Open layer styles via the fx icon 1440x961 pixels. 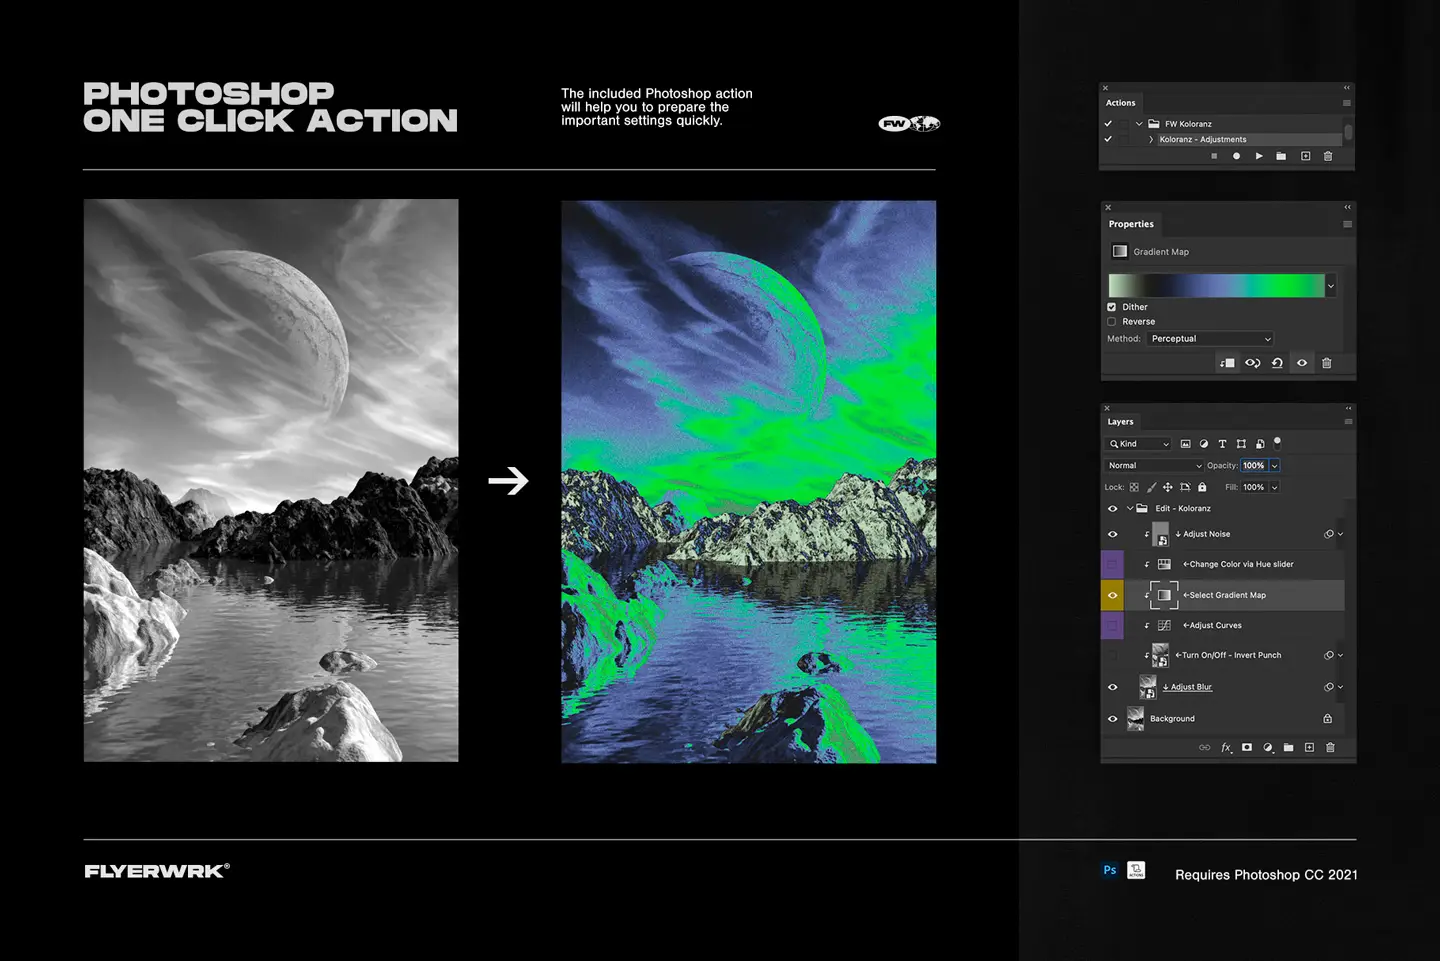[1226, 748]
